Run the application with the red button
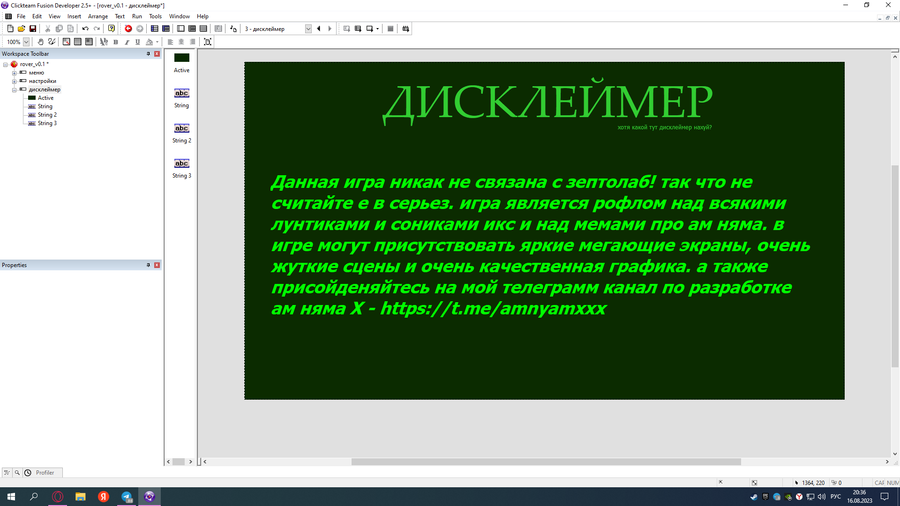The image size is (900, 506). (128, 29)
